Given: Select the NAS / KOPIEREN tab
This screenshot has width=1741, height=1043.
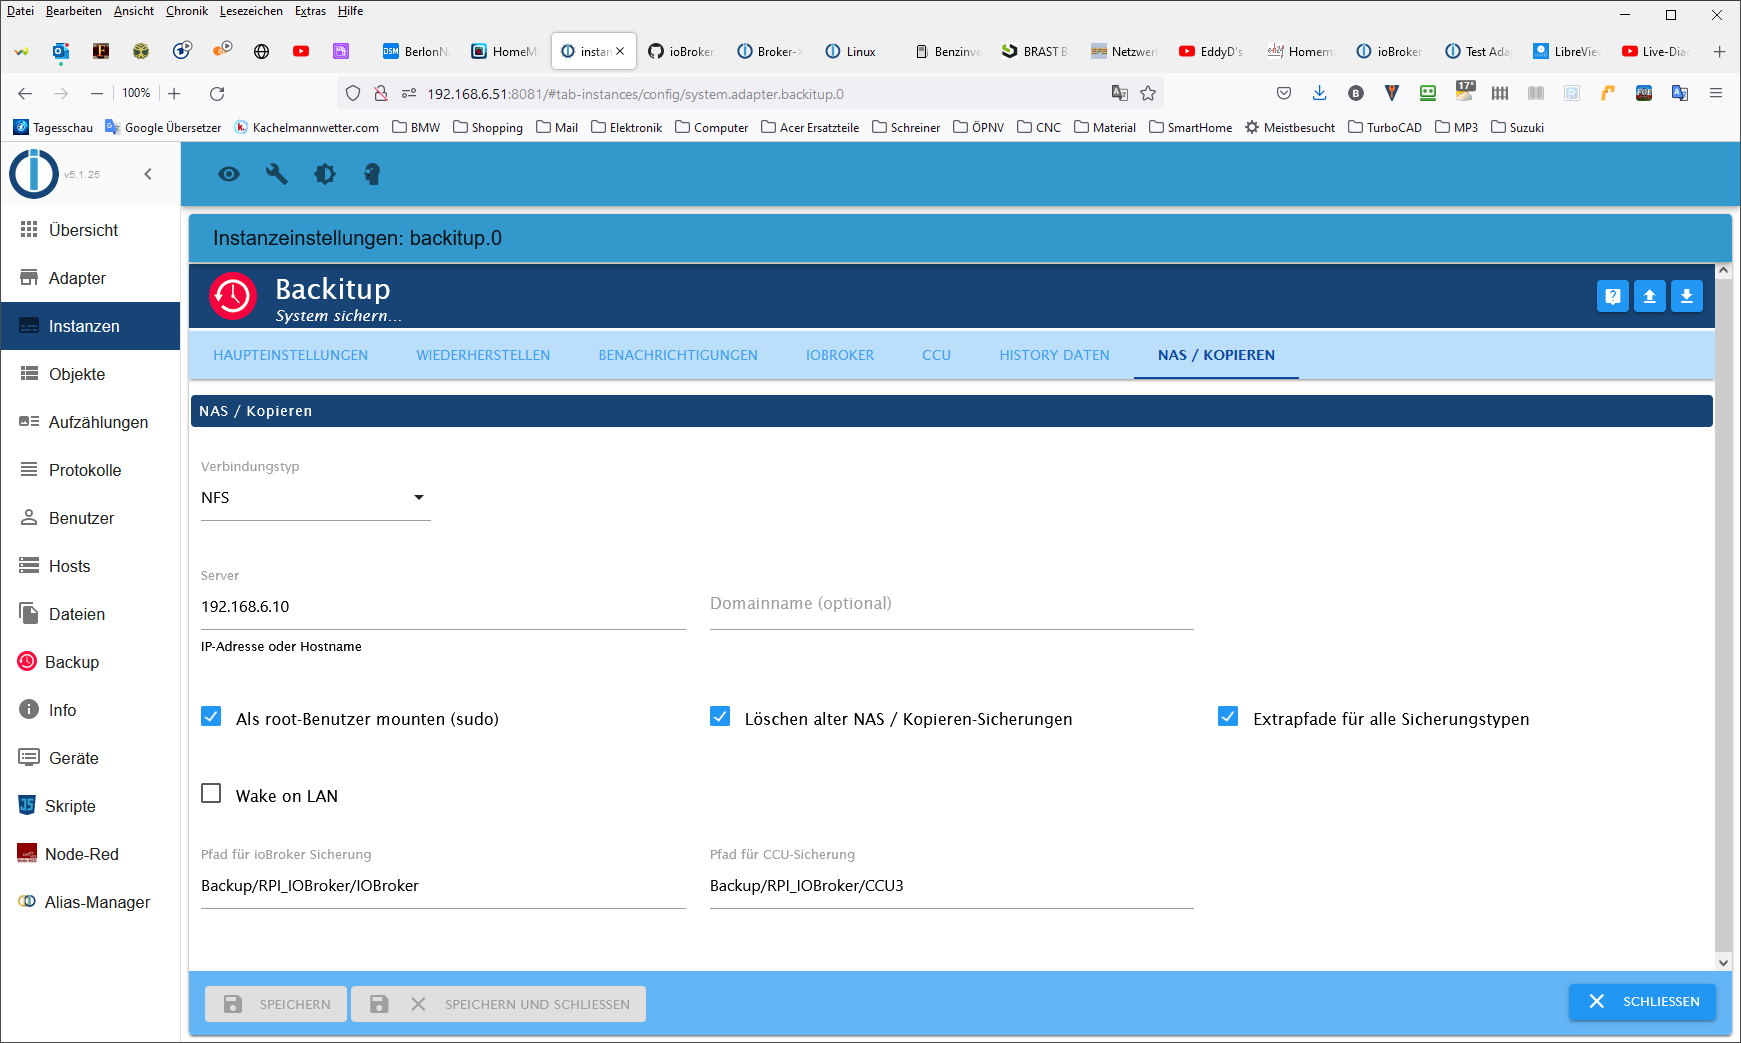Looking at the screenshot, I should tap(1216, 355).
